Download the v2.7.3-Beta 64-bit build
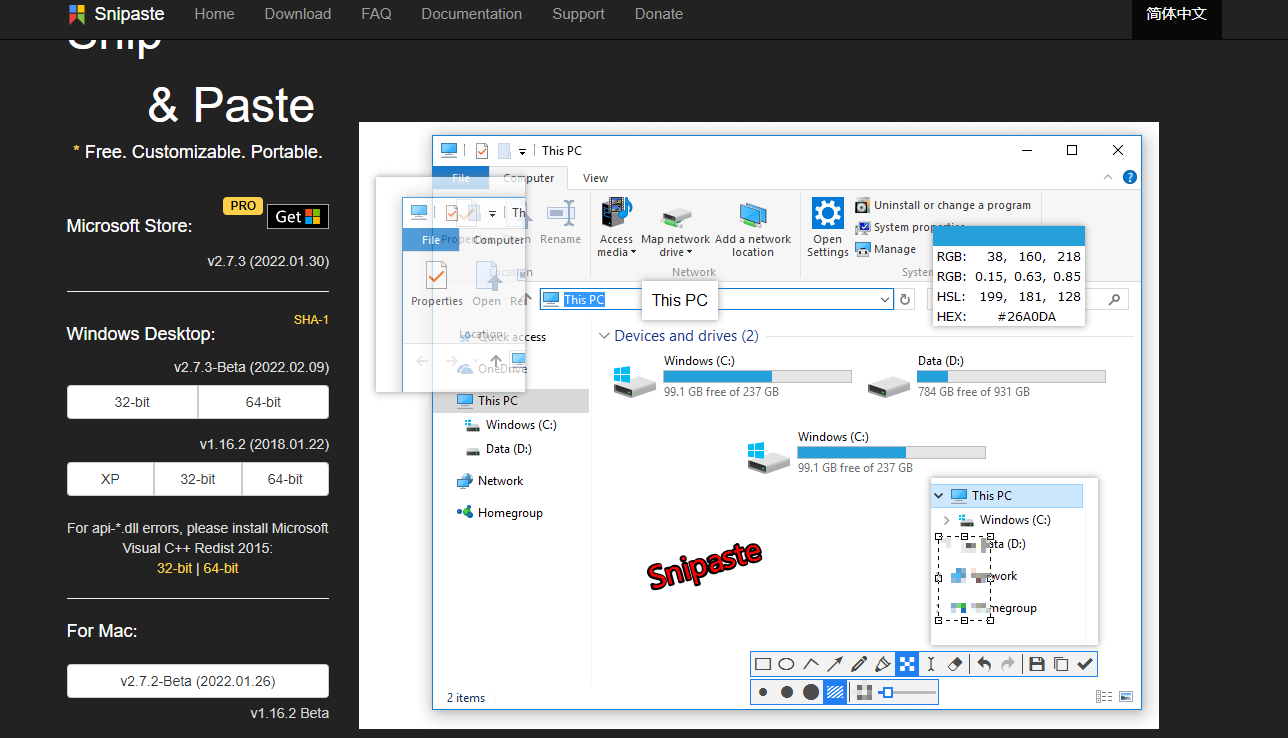This screenshot has height=738, width=1288. tap(264, 402)
